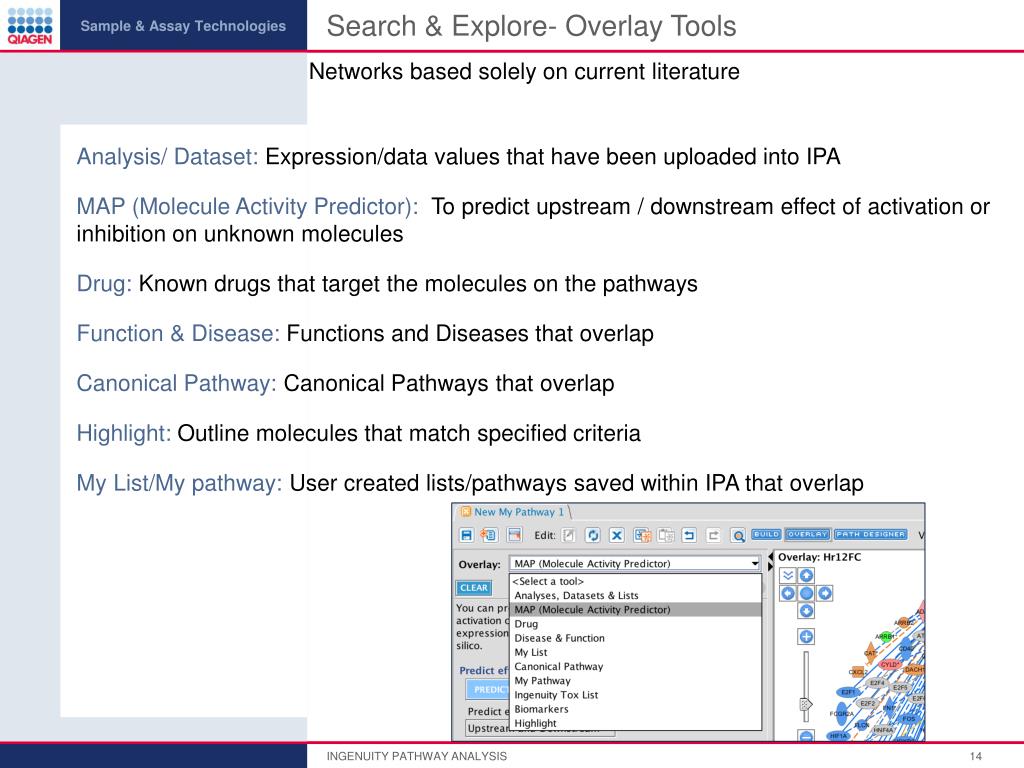Viewport: 1024px width, 768px height.
Task: Expand the side panel with black arrows
Action: click(770, 561)
